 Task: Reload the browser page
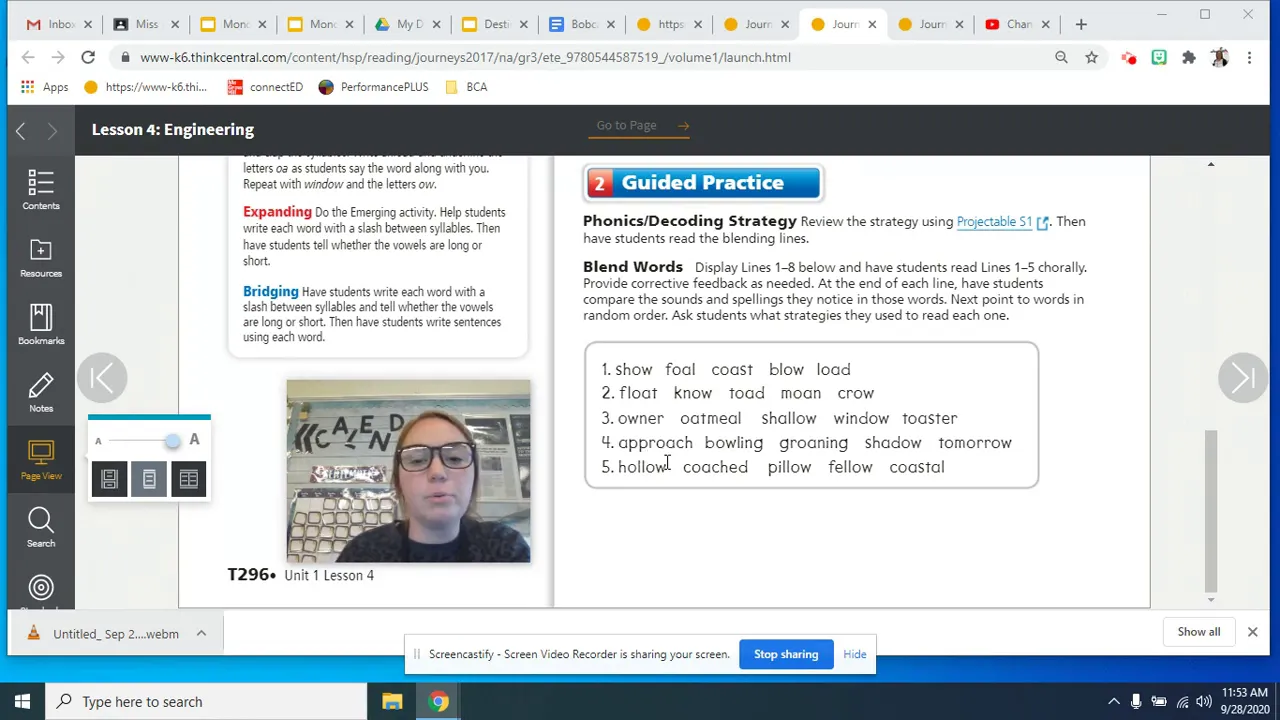point(88,57)
